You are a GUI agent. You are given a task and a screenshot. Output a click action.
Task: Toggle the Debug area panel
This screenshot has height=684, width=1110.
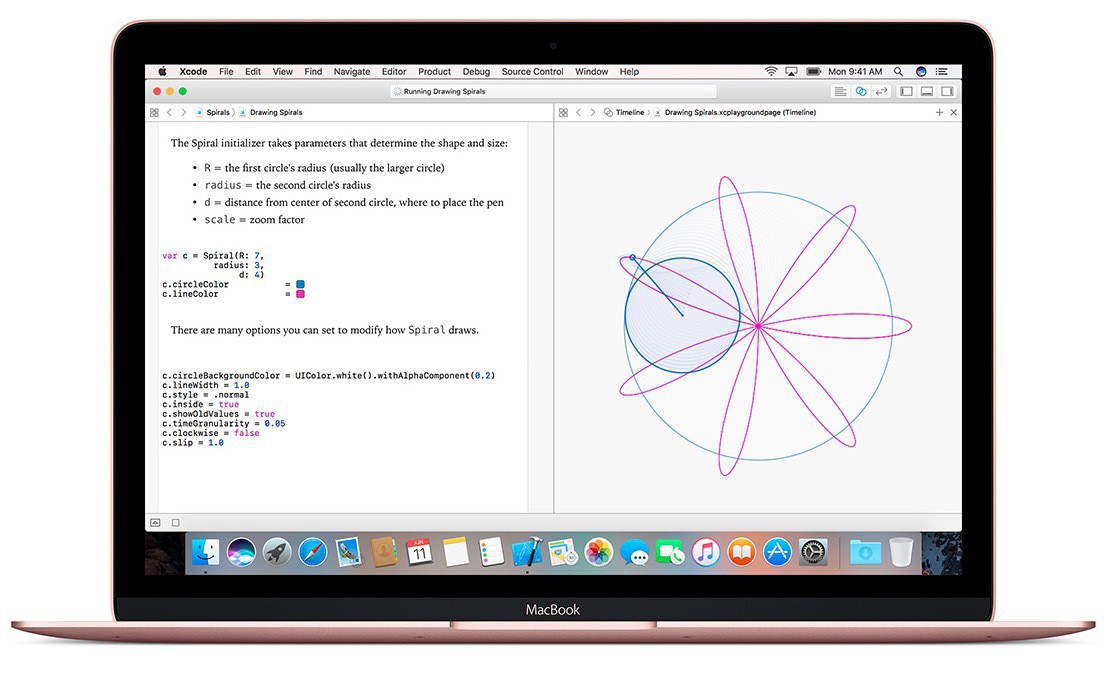coord(926,91)
